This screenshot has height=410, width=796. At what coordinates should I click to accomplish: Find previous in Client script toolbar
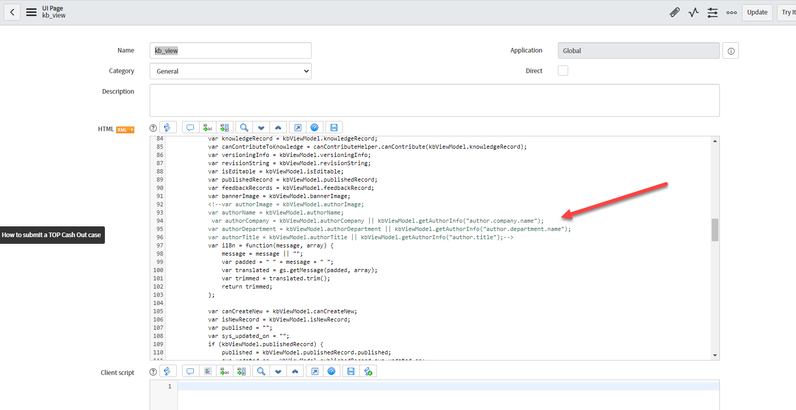[x=294, y=372]
